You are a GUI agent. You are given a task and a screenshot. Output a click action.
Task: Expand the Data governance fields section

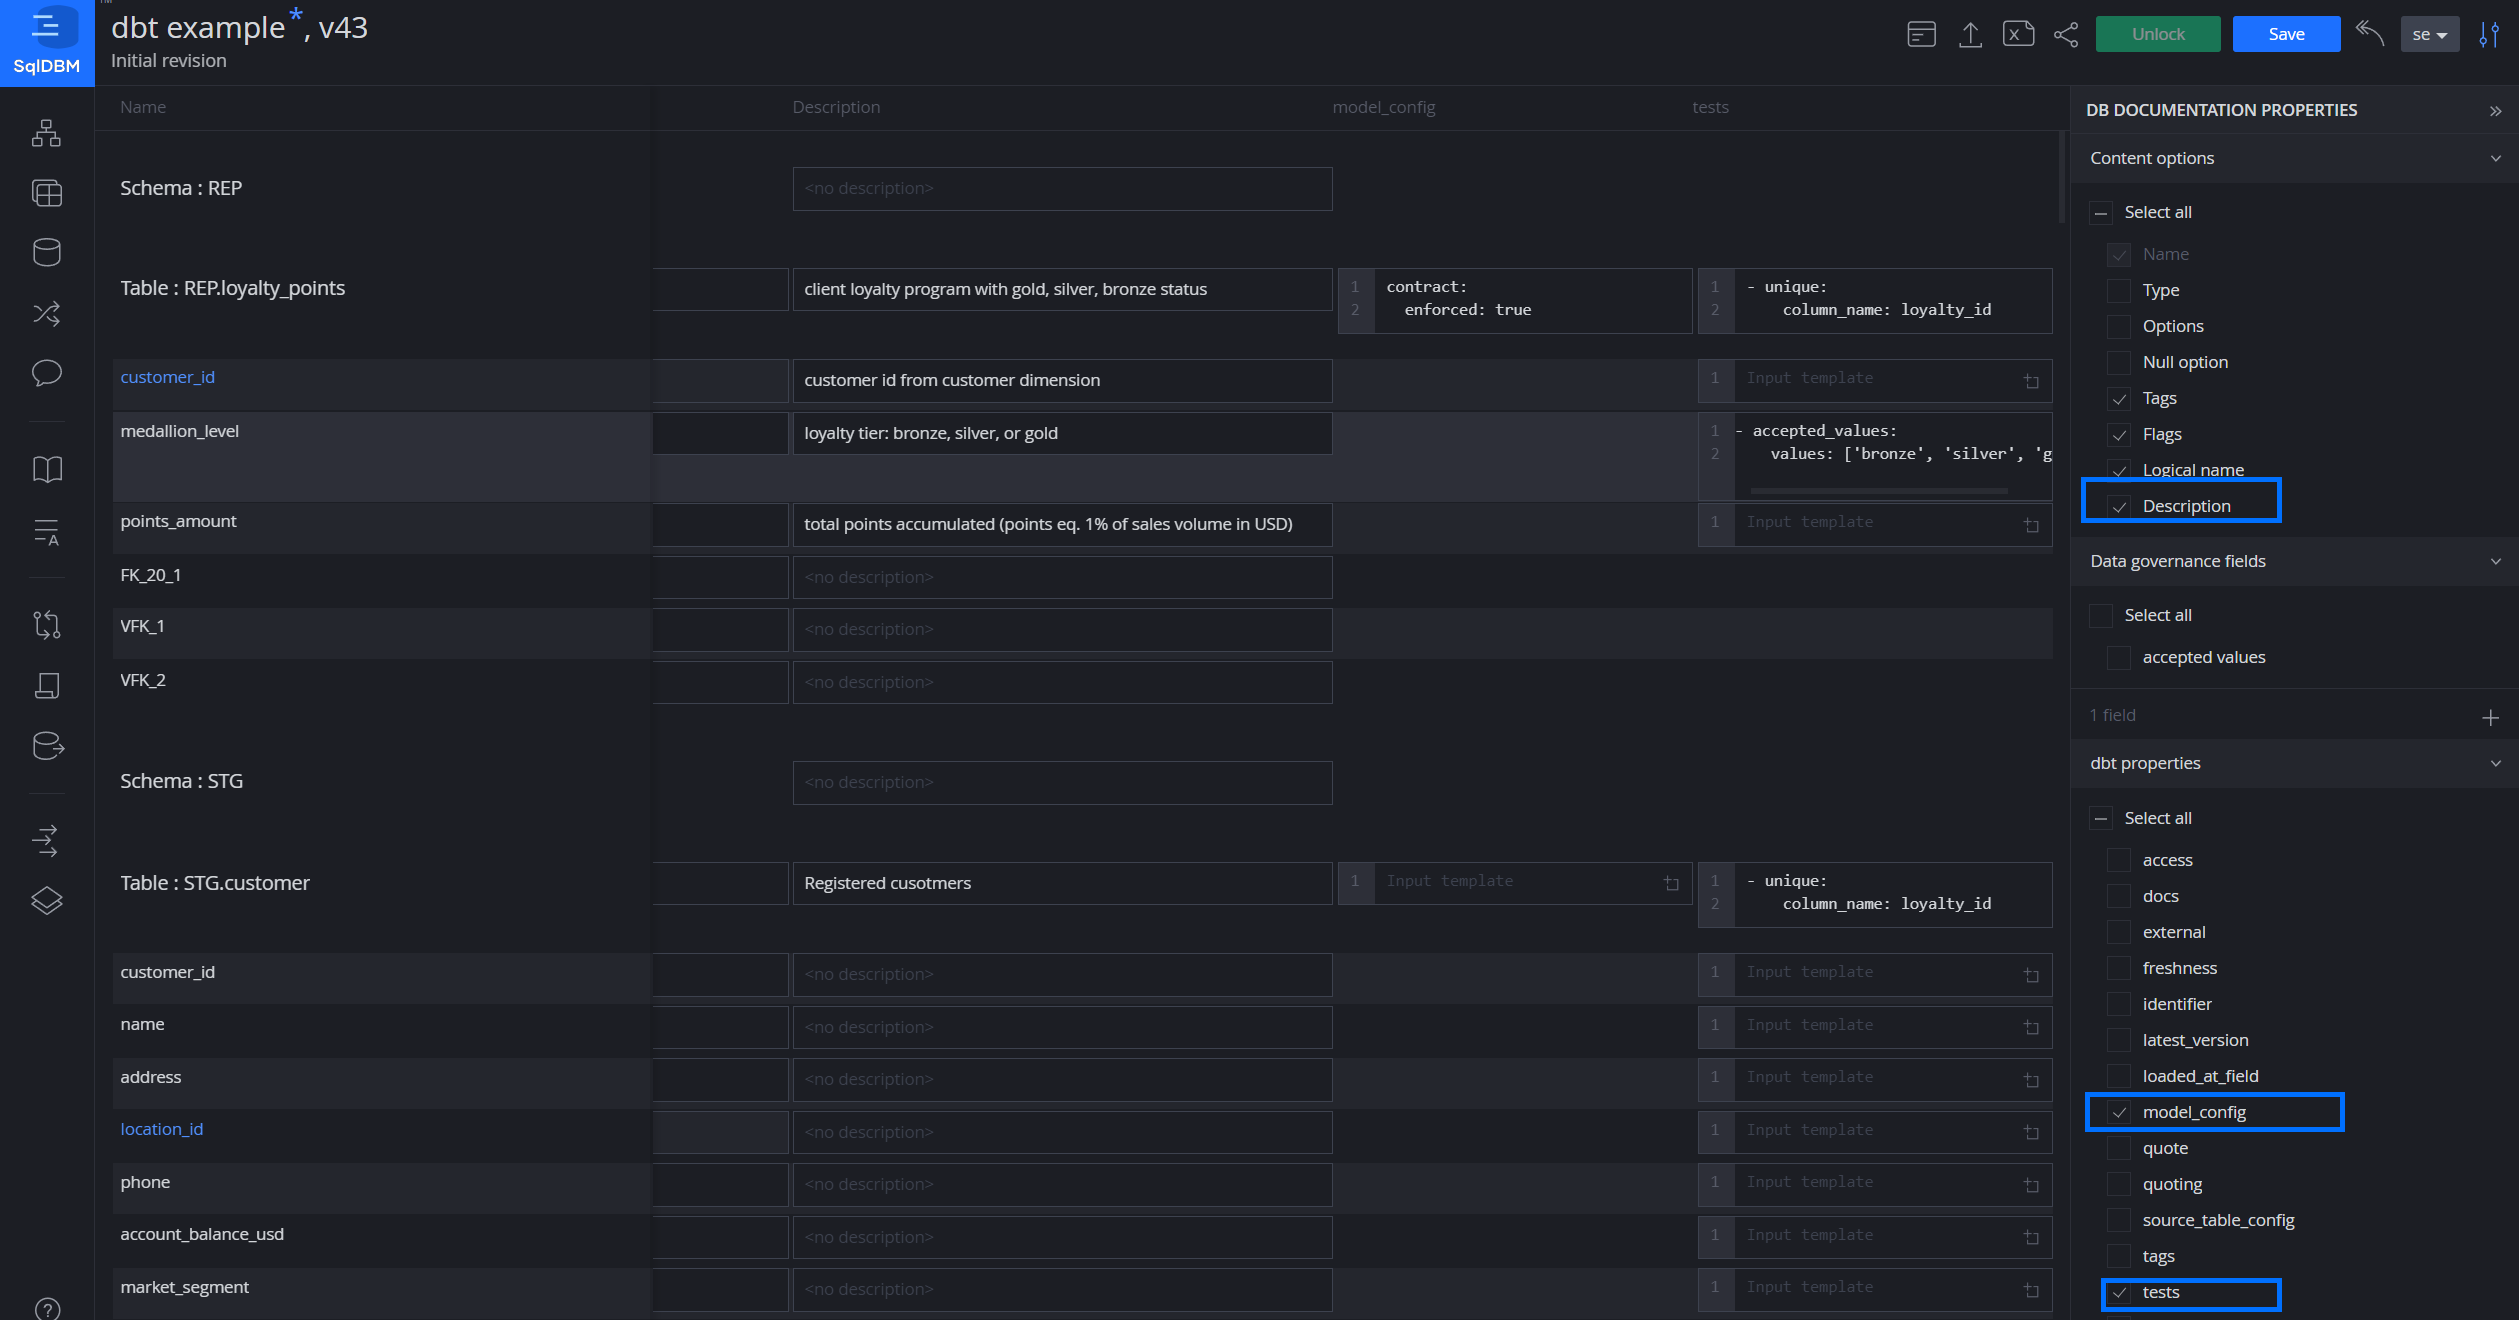point(2496,561)
